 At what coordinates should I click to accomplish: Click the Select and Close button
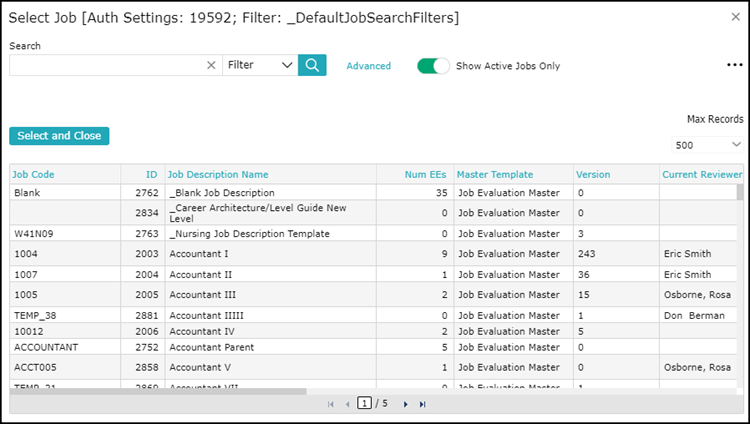pos(59,136)
